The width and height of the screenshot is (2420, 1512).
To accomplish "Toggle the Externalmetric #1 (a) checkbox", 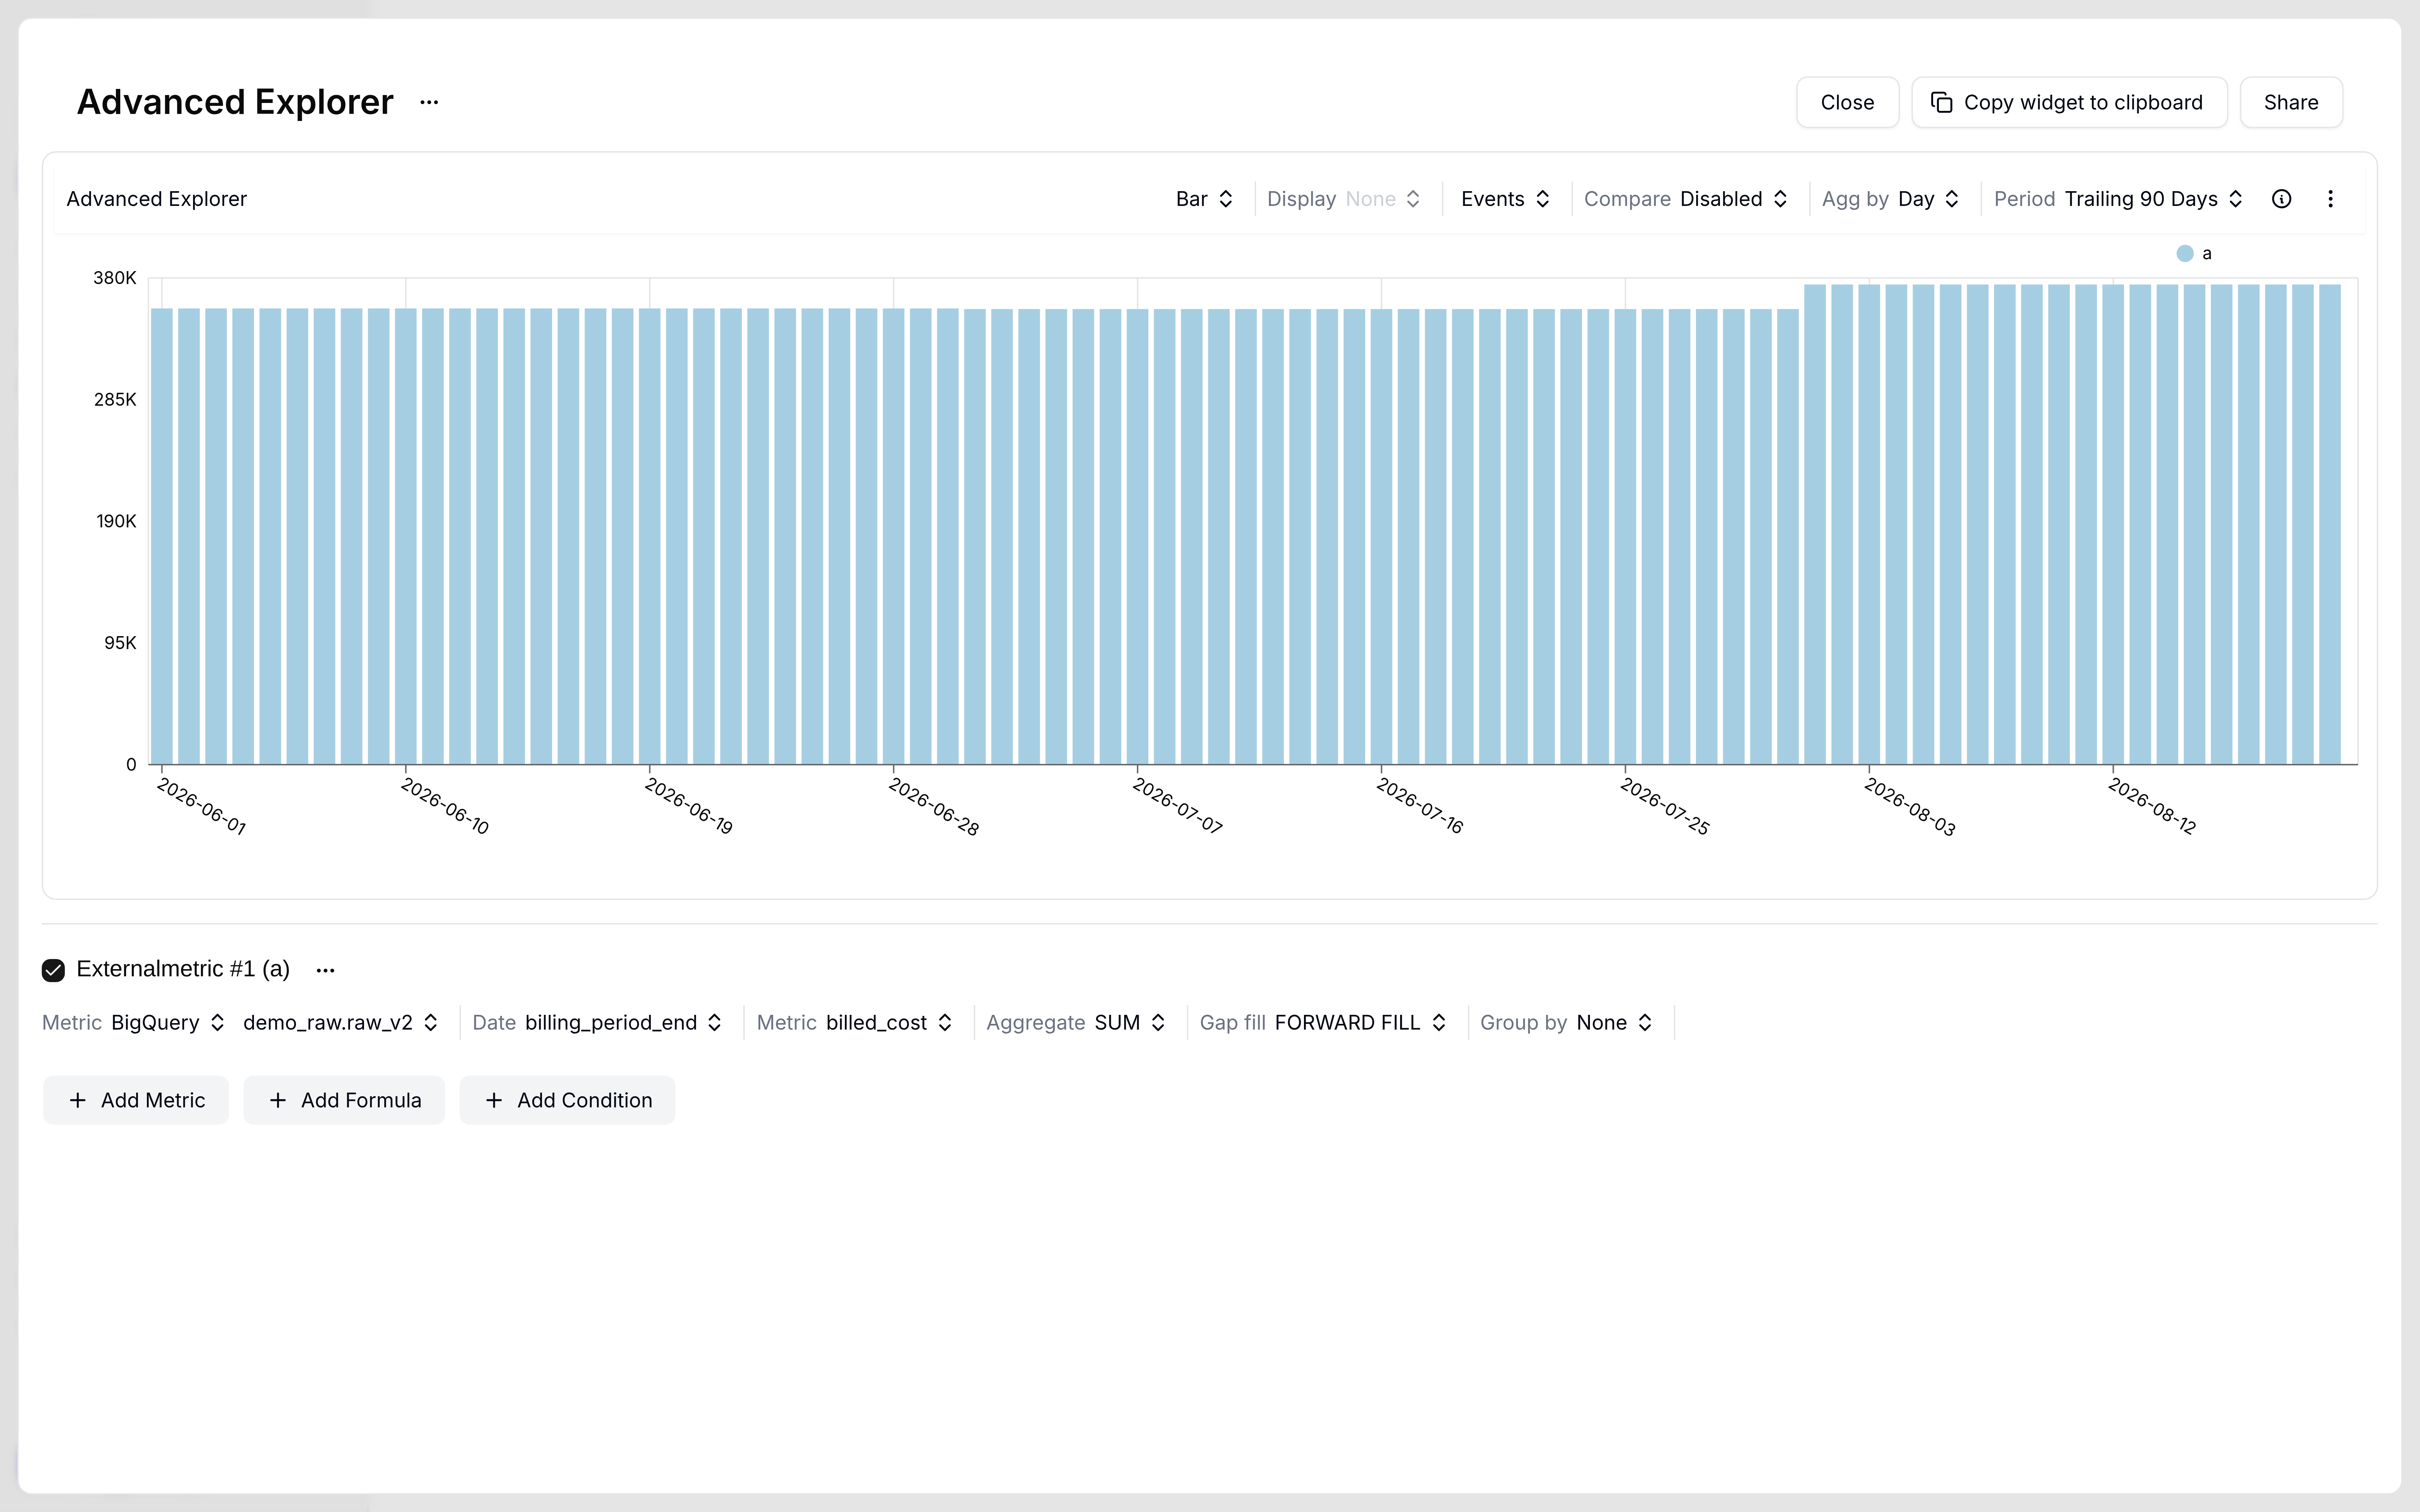I will 53,970.
